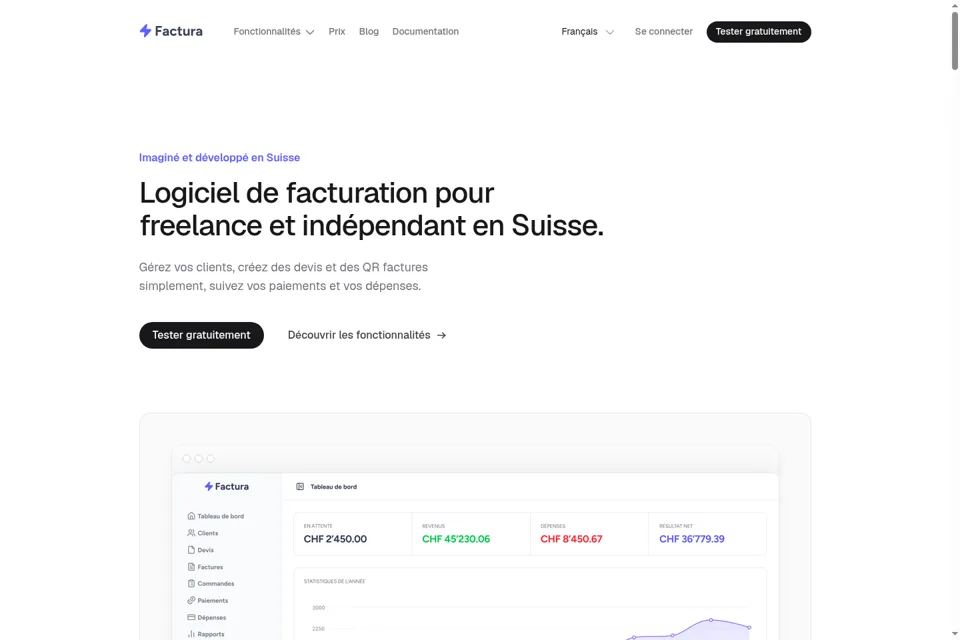Open Rapports in the preview sidebar

206,634
